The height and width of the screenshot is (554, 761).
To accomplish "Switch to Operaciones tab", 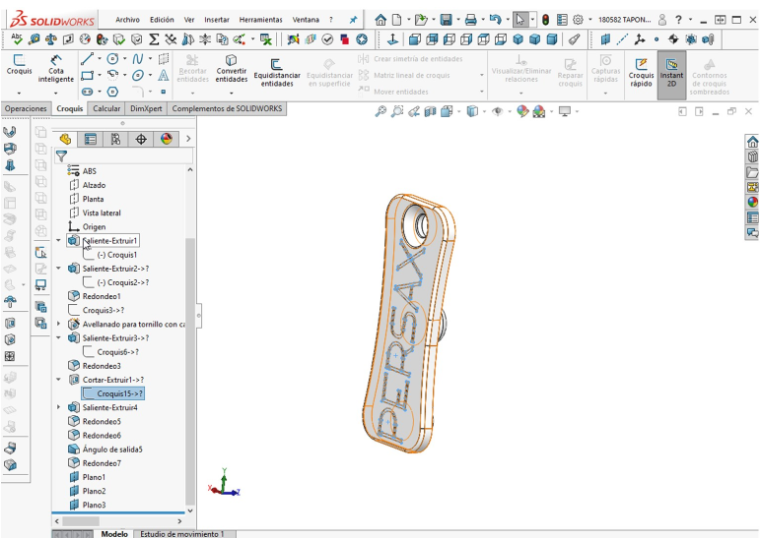I will pyautogui.click(x=26, y=108).
